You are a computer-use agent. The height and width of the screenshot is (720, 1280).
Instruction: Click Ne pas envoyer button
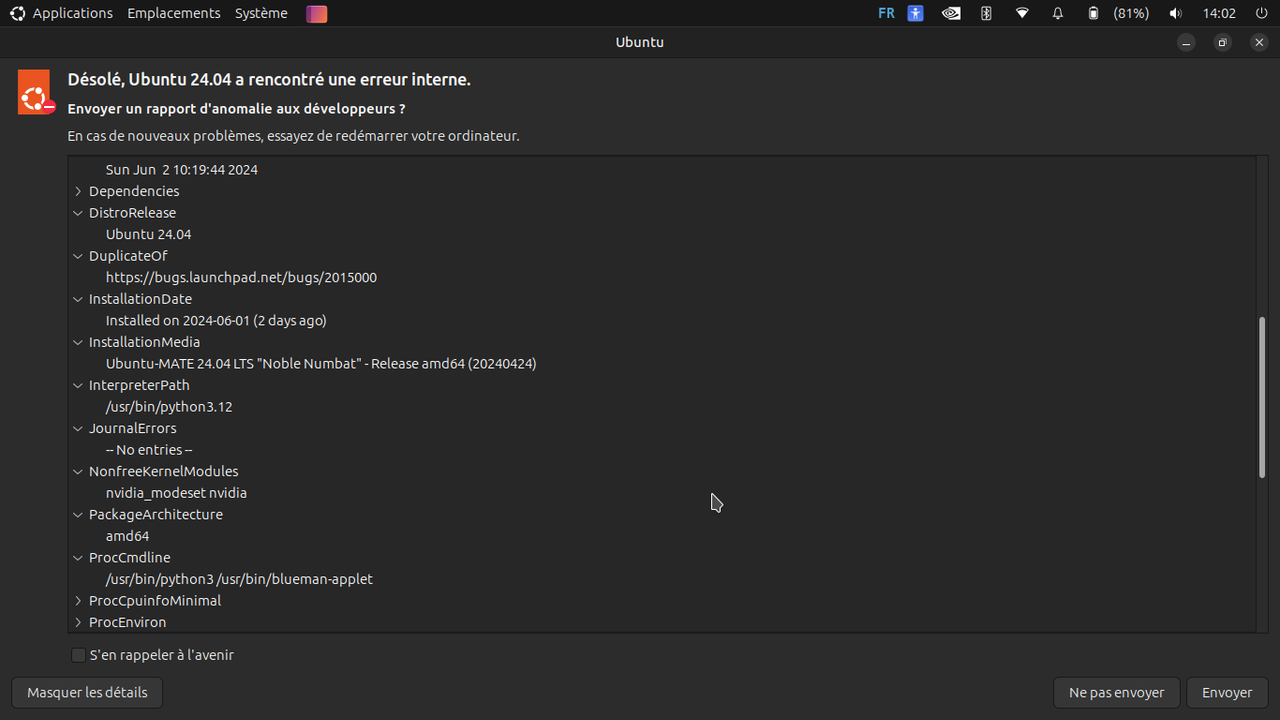click(x=1116, y=692)
